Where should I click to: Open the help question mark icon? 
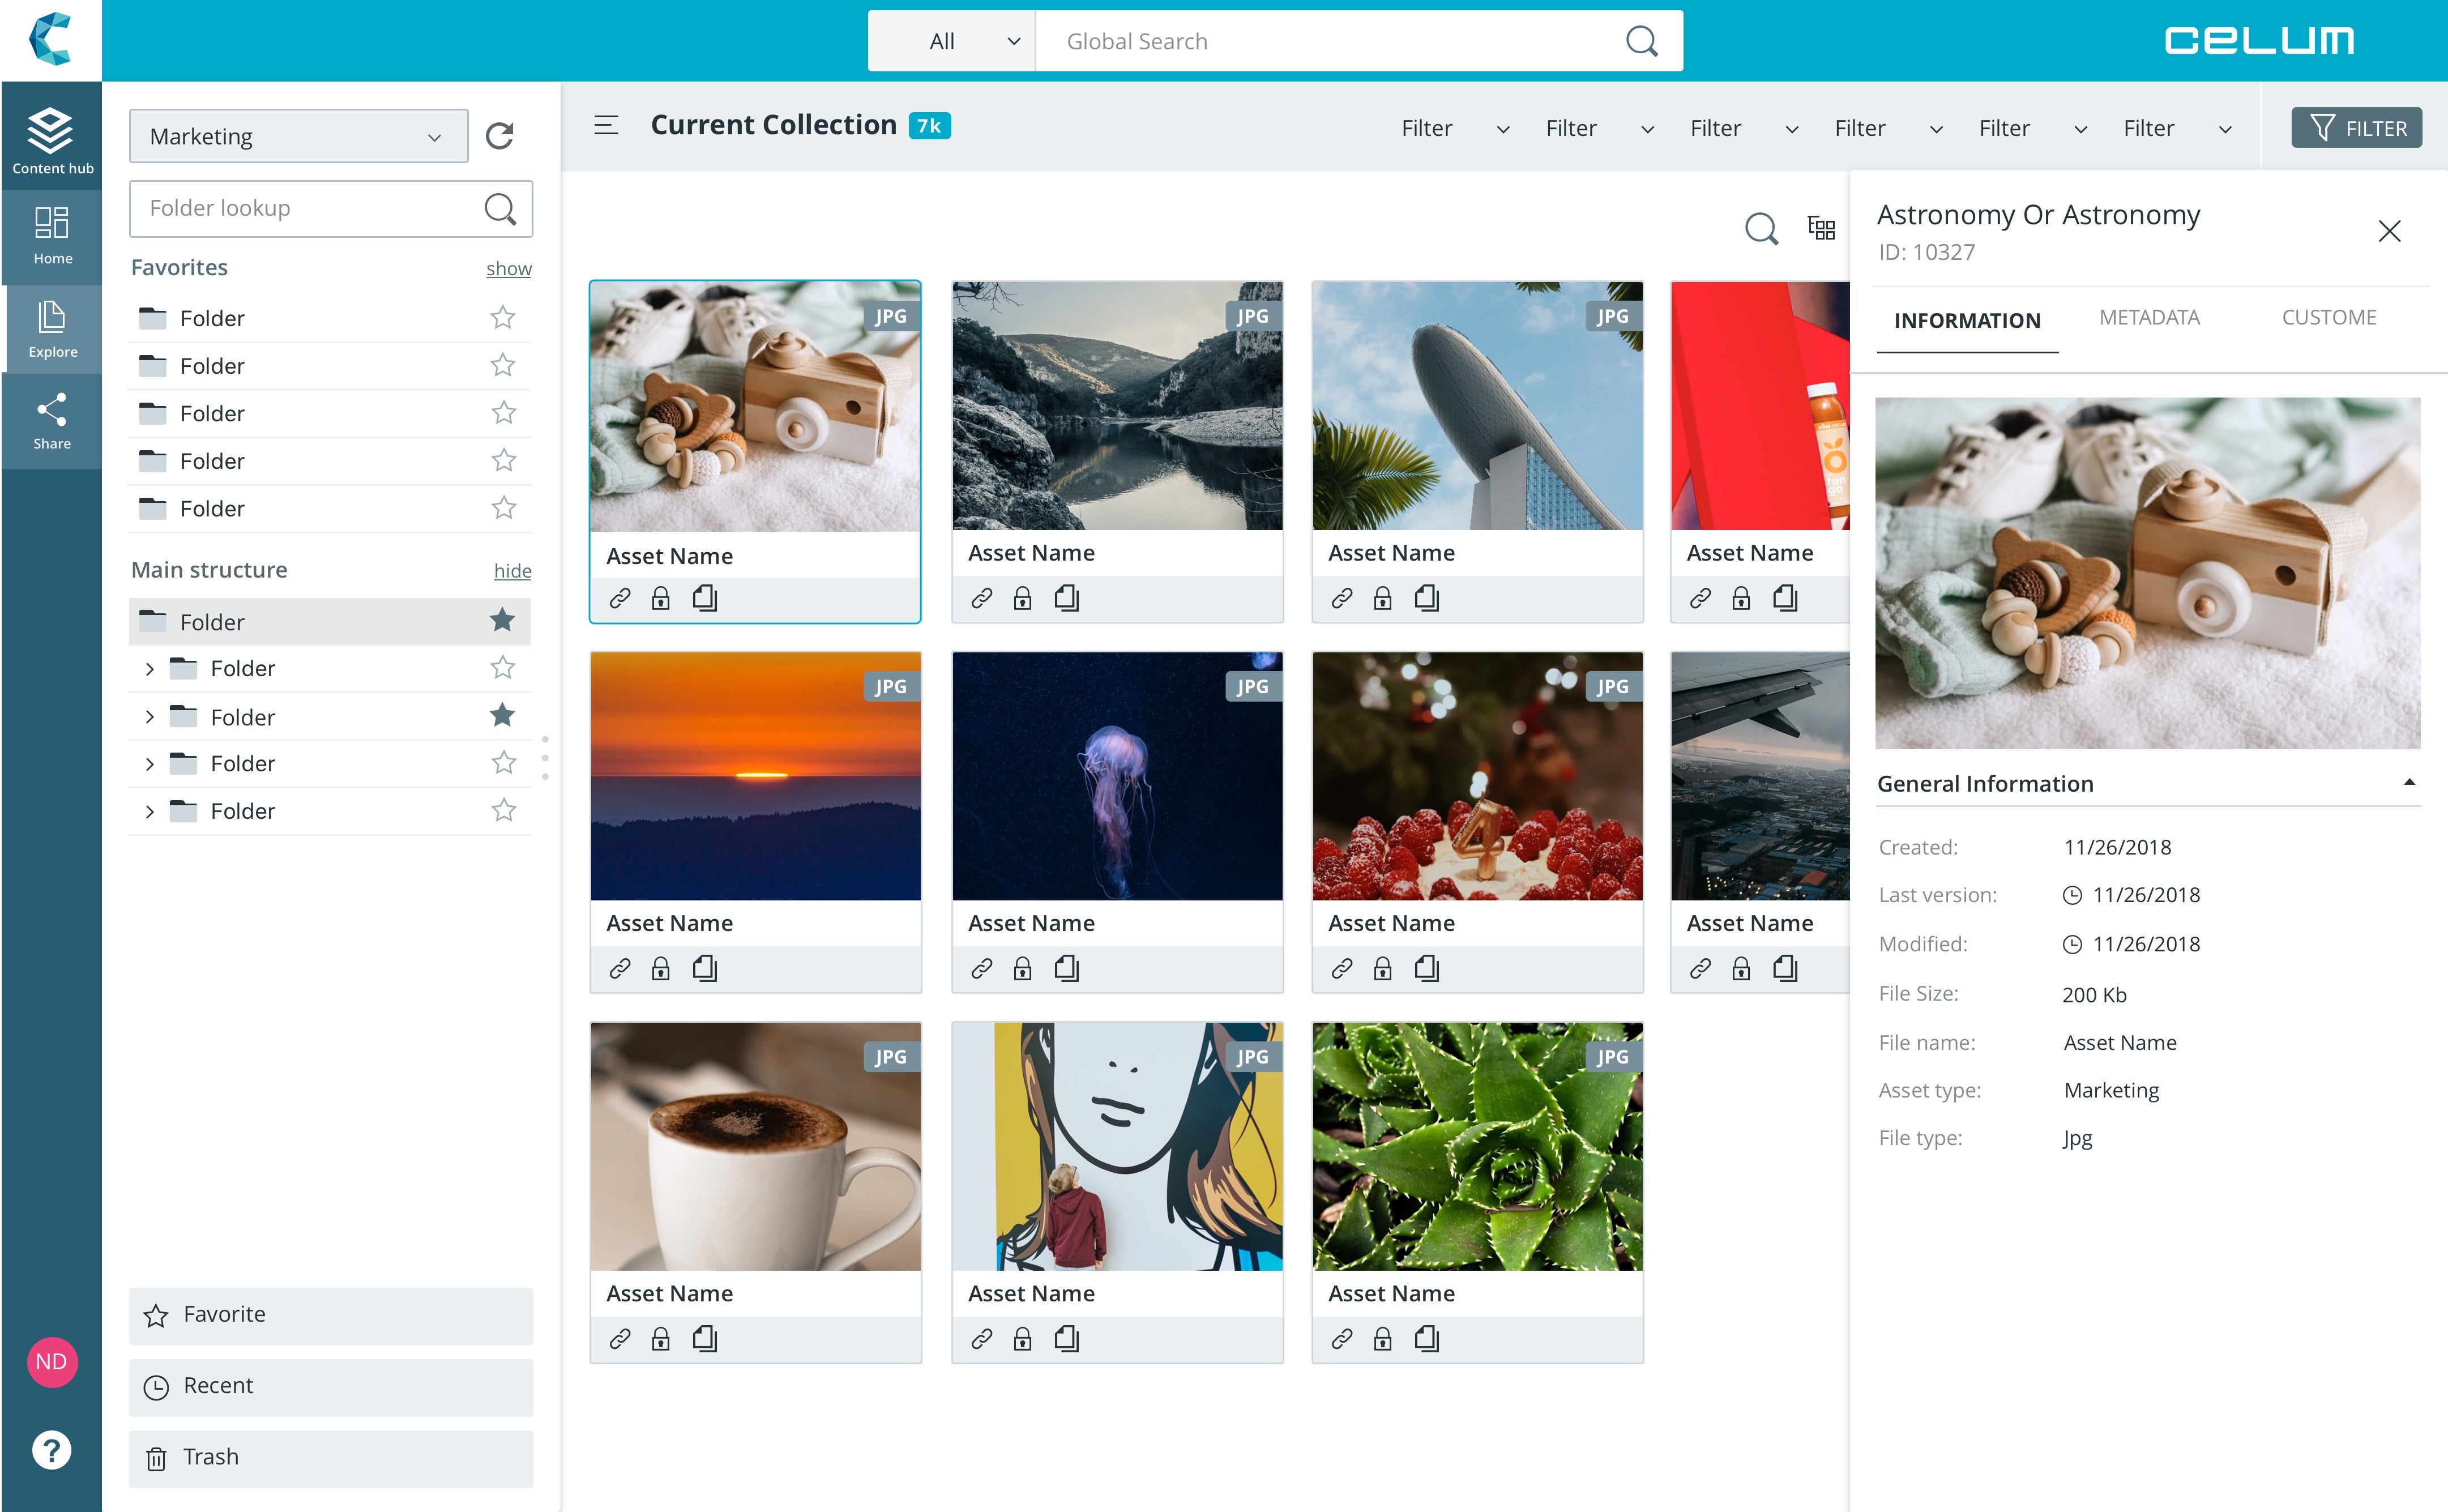pos(51,1449)
